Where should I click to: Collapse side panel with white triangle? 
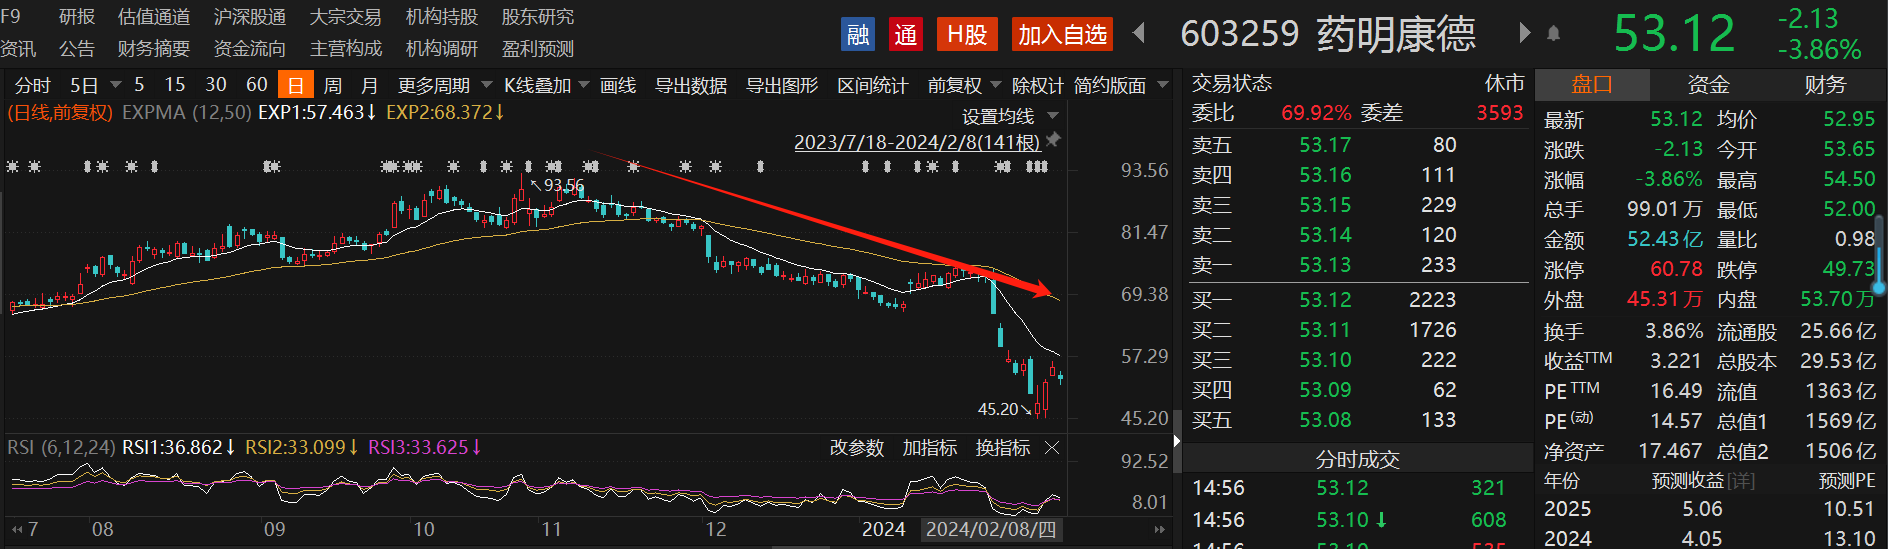[1177, 440]
